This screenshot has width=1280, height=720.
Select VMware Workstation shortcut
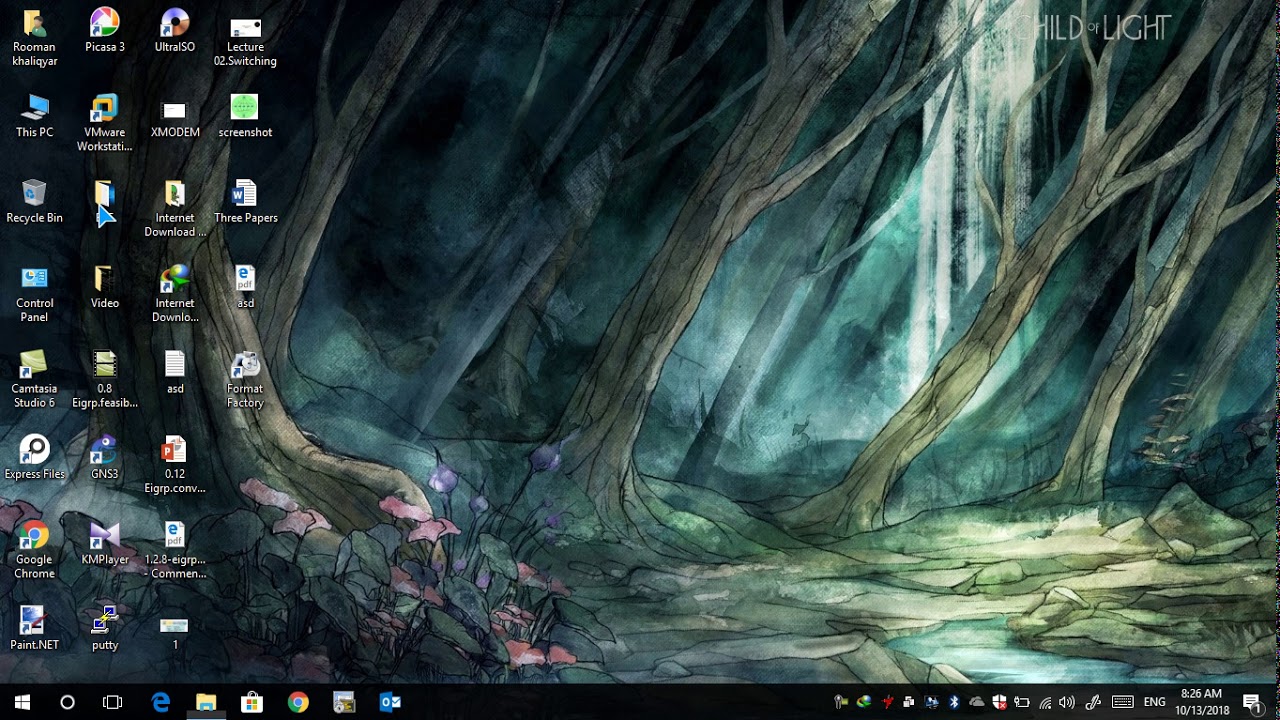105,123
